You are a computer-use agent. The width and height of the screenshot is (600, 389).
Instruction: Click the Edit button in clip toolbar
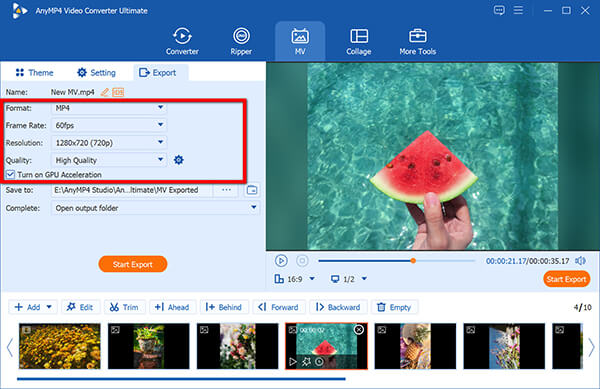pos(80,307)
